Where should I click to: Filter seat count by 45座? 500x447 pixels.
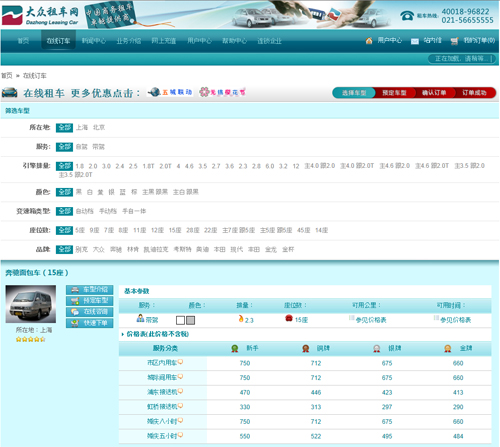[304, 230]
